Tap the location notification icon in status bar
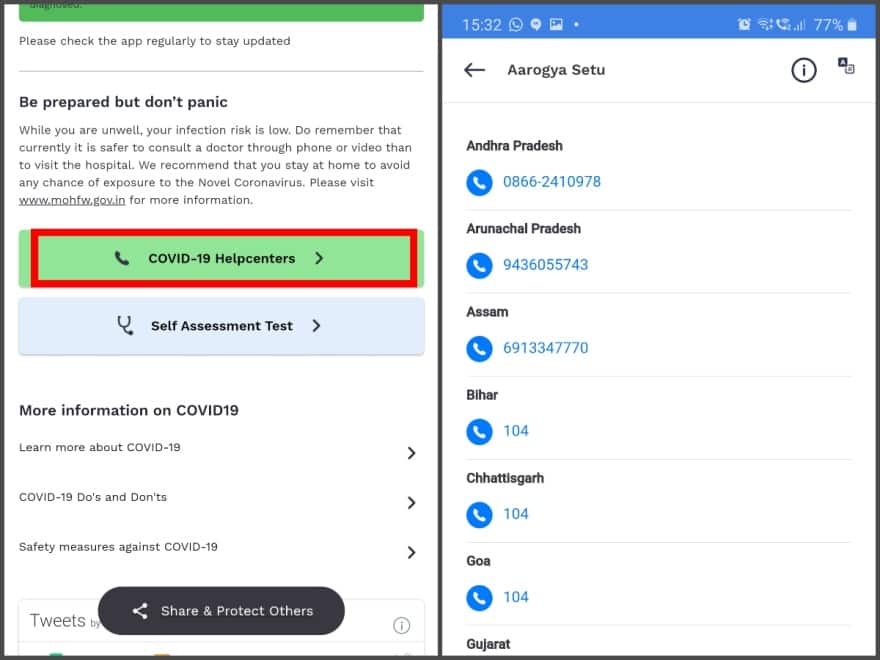880x660 pixels. pos(536,25)
